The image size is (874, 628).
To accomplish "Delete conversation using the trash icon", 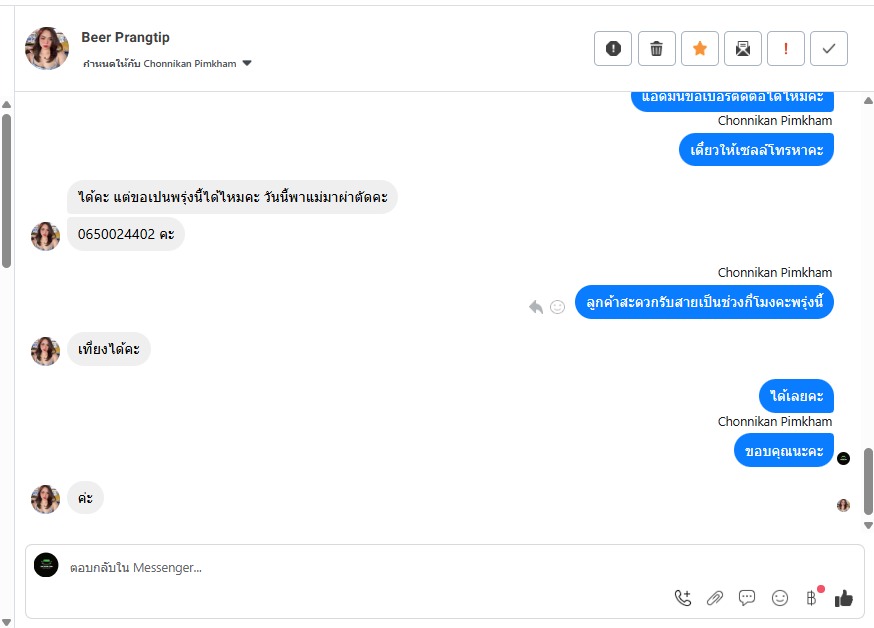I will click(656, 48).
